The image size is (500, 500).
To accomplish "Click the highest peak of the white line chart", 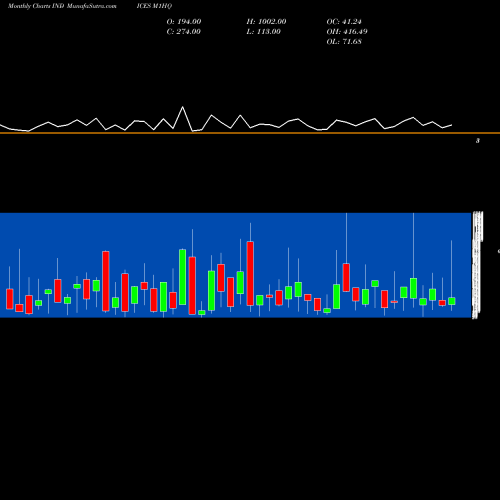I will coord(182,107).
